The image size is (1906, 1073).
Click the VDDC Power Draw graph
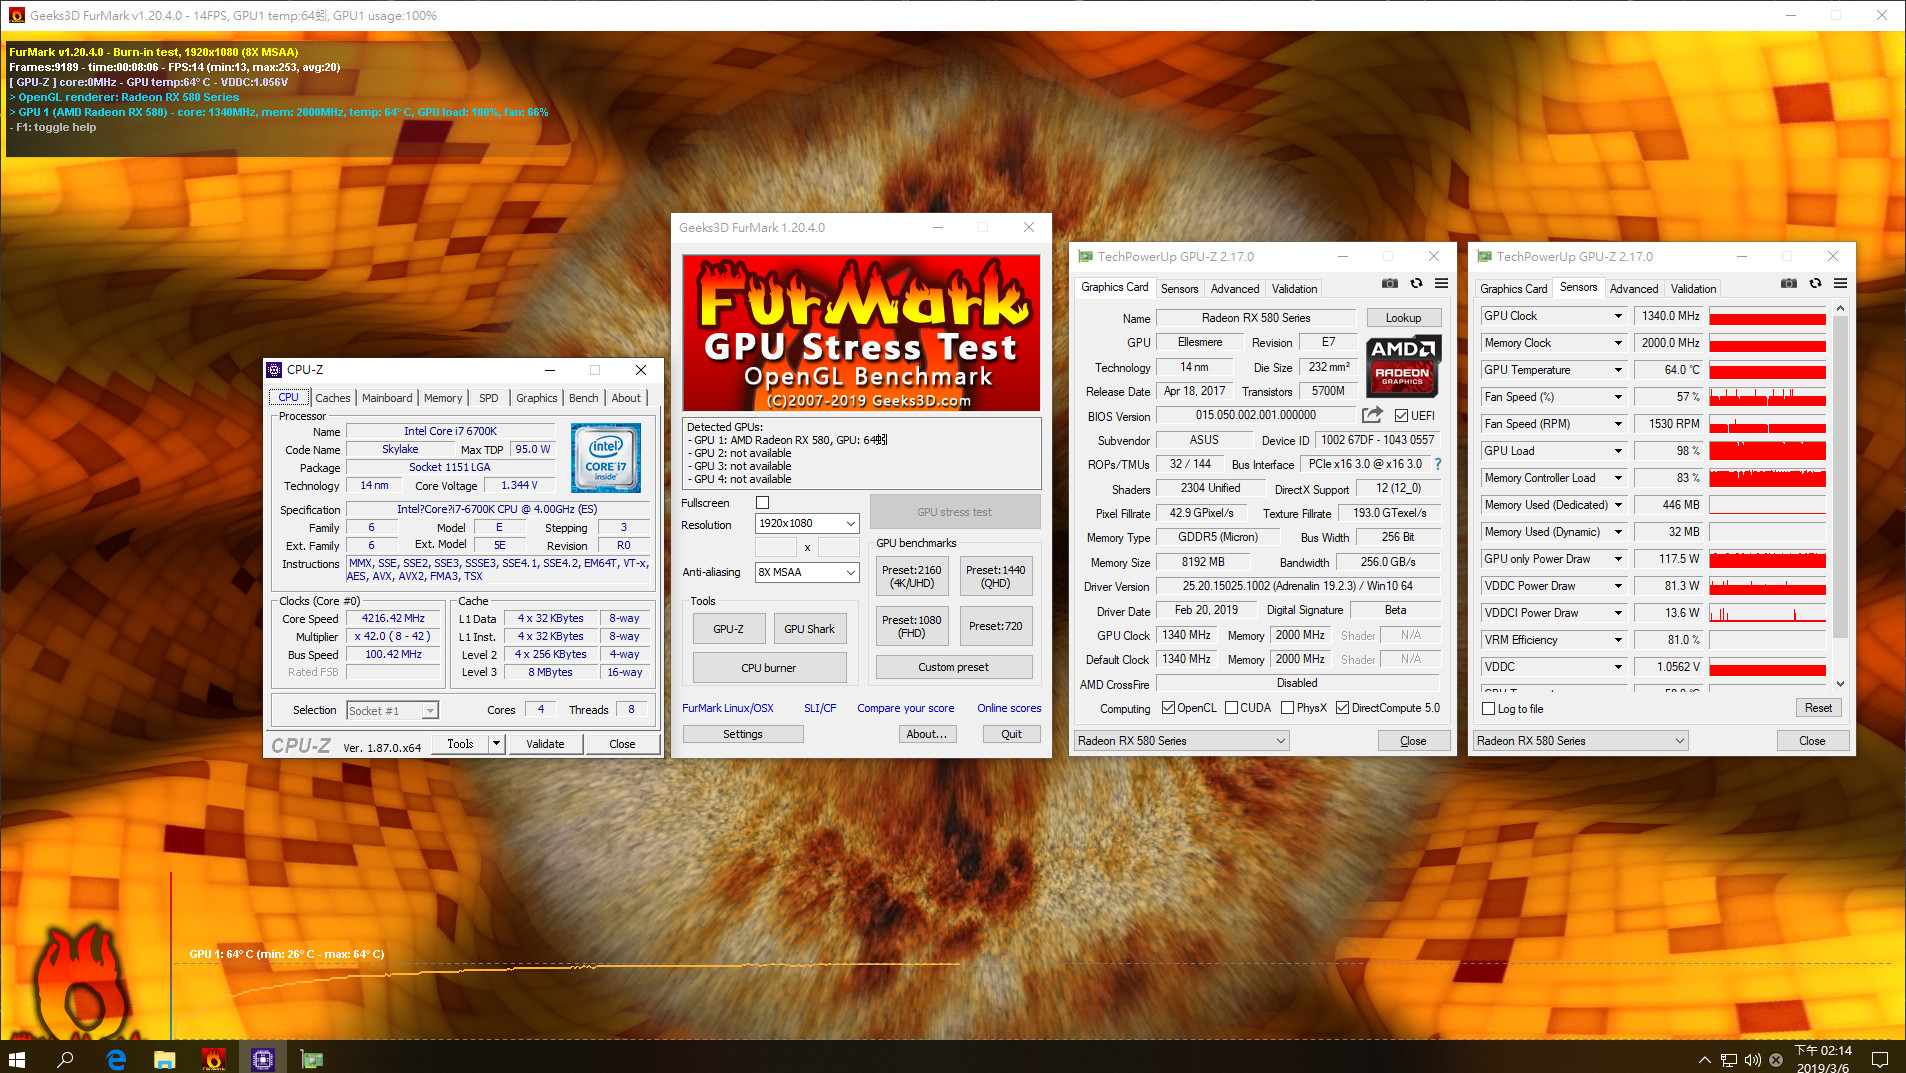[x=1767, y=586]
